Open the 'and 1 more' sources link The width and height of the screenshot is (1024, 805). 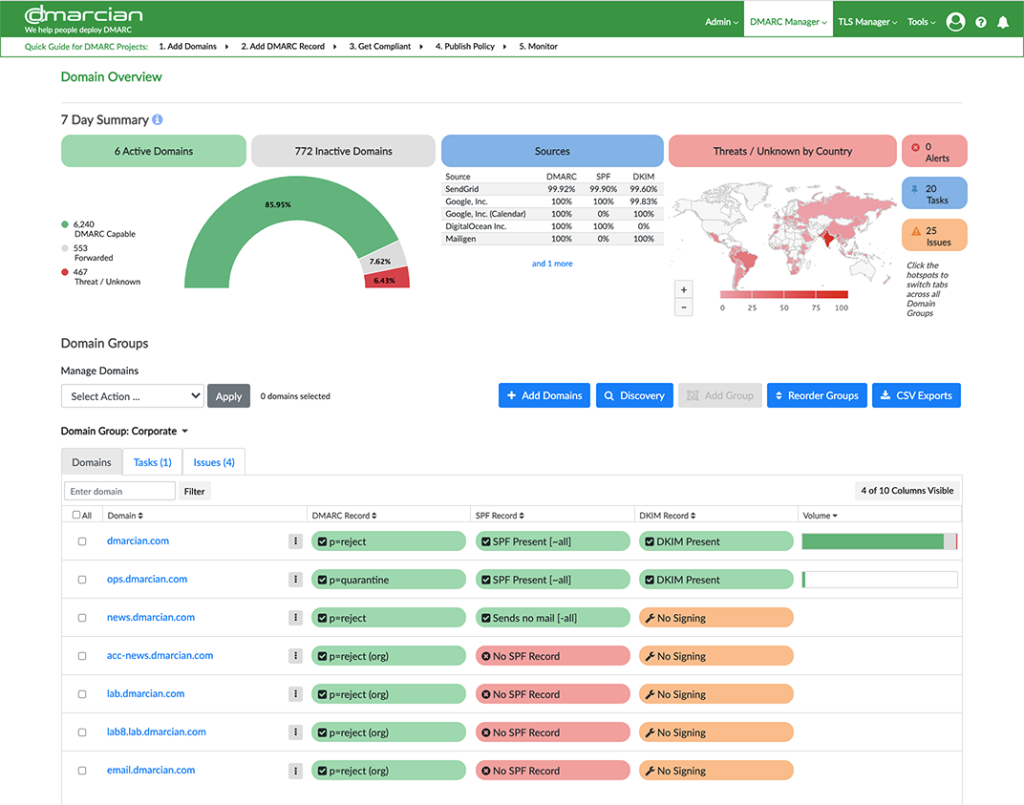pyautogui.click(x=552, y=262)
